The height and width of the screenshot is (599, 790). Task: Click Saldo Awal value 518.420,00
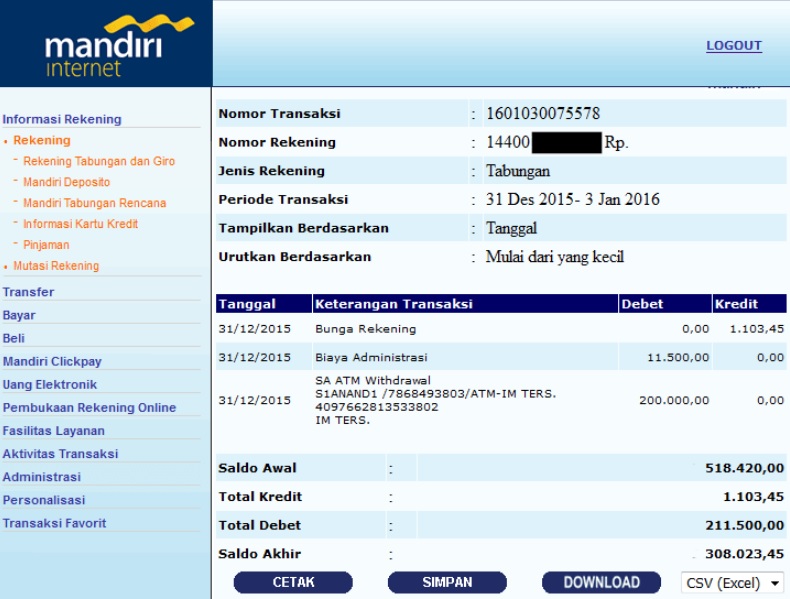pos(745,468)
